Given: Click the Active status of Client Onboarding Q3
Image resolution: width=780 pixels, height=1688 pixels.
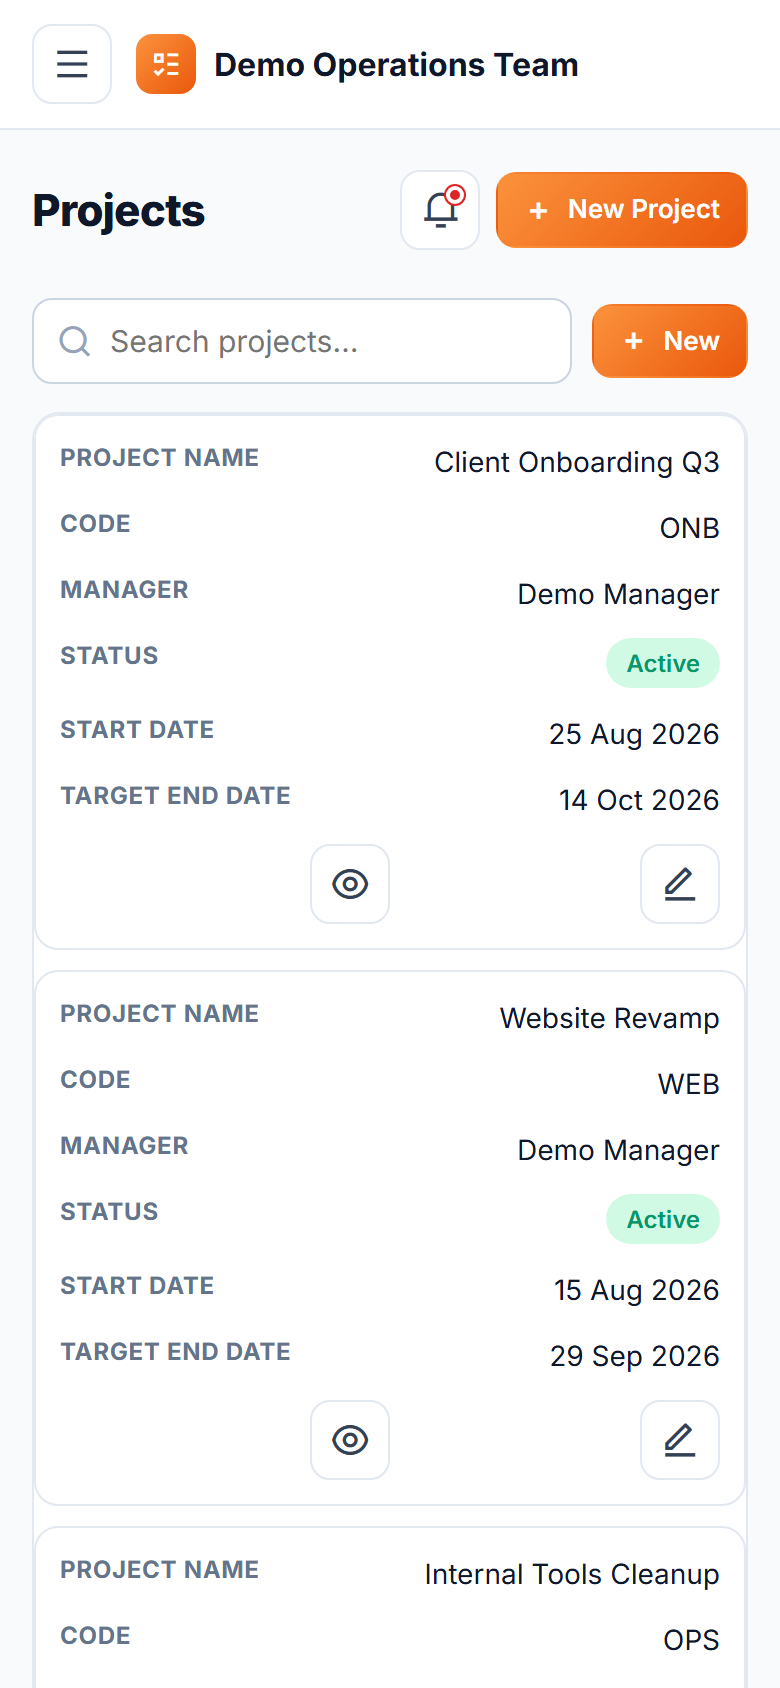Looking at the screenshot, I should click(663, 663).
